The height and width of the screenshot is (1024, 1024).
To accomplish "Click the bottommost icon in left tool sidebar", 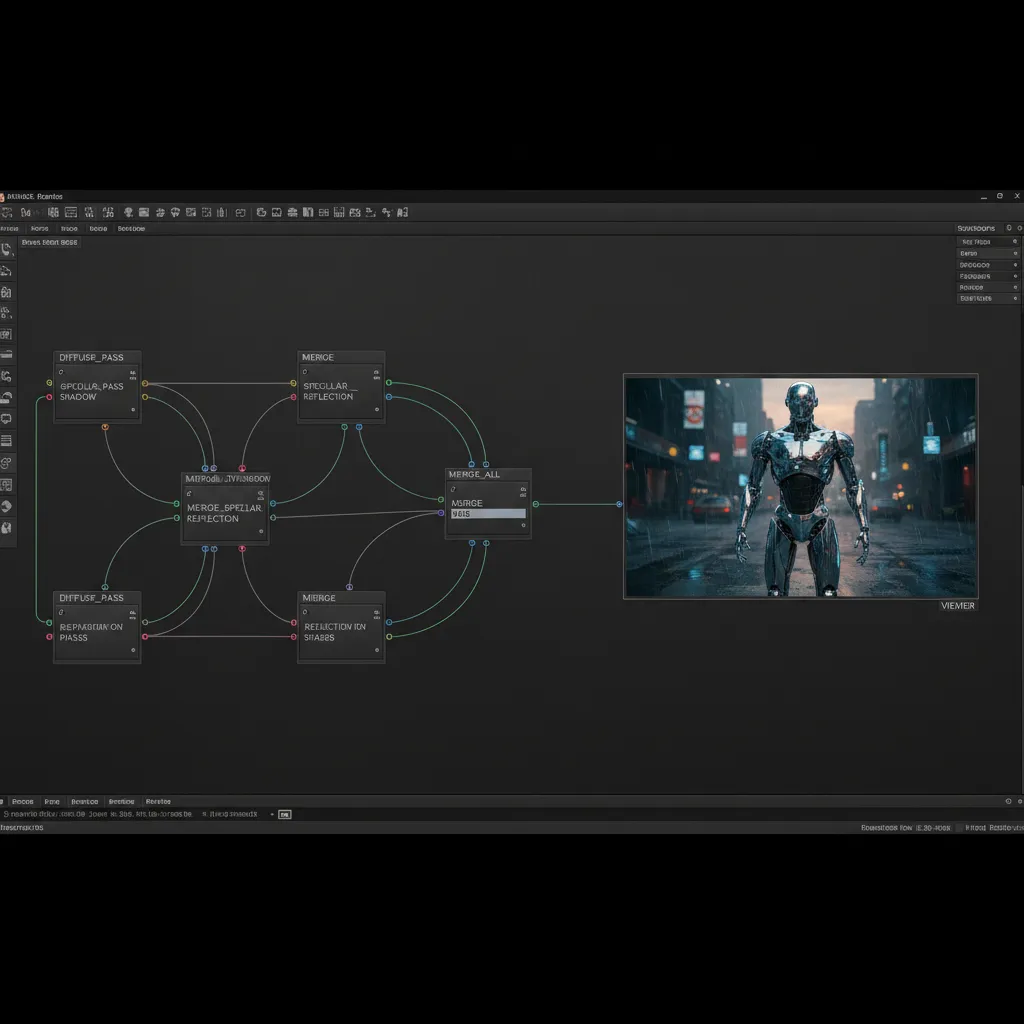I will [x=7, y=528].
